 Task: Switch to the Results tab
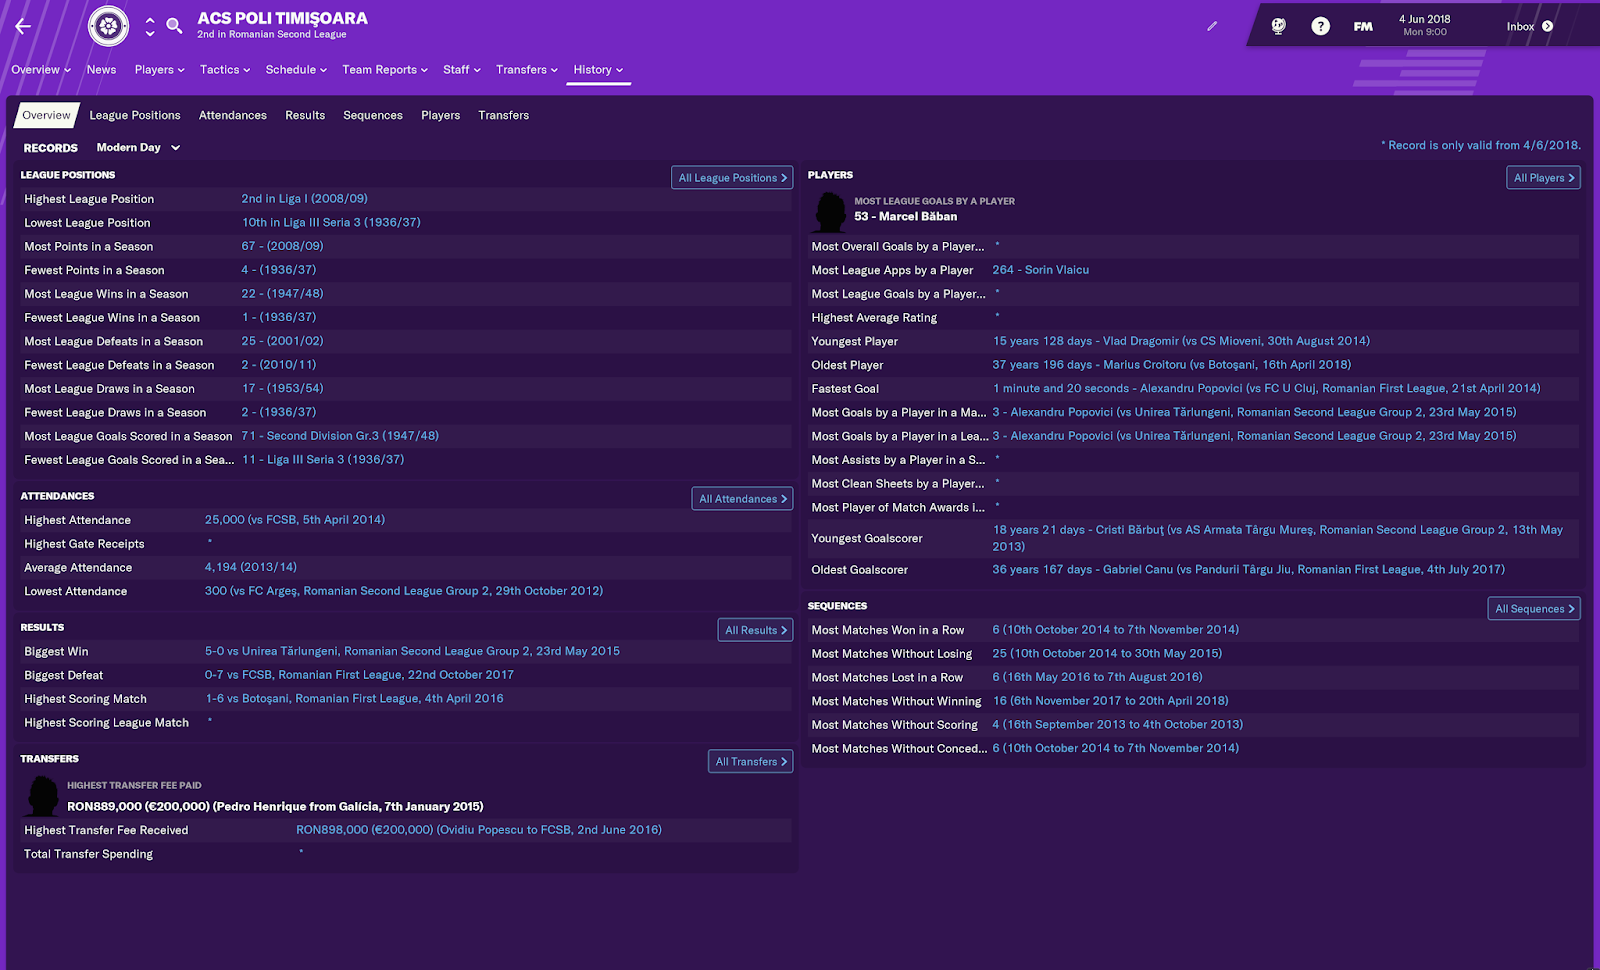[305, 115]
